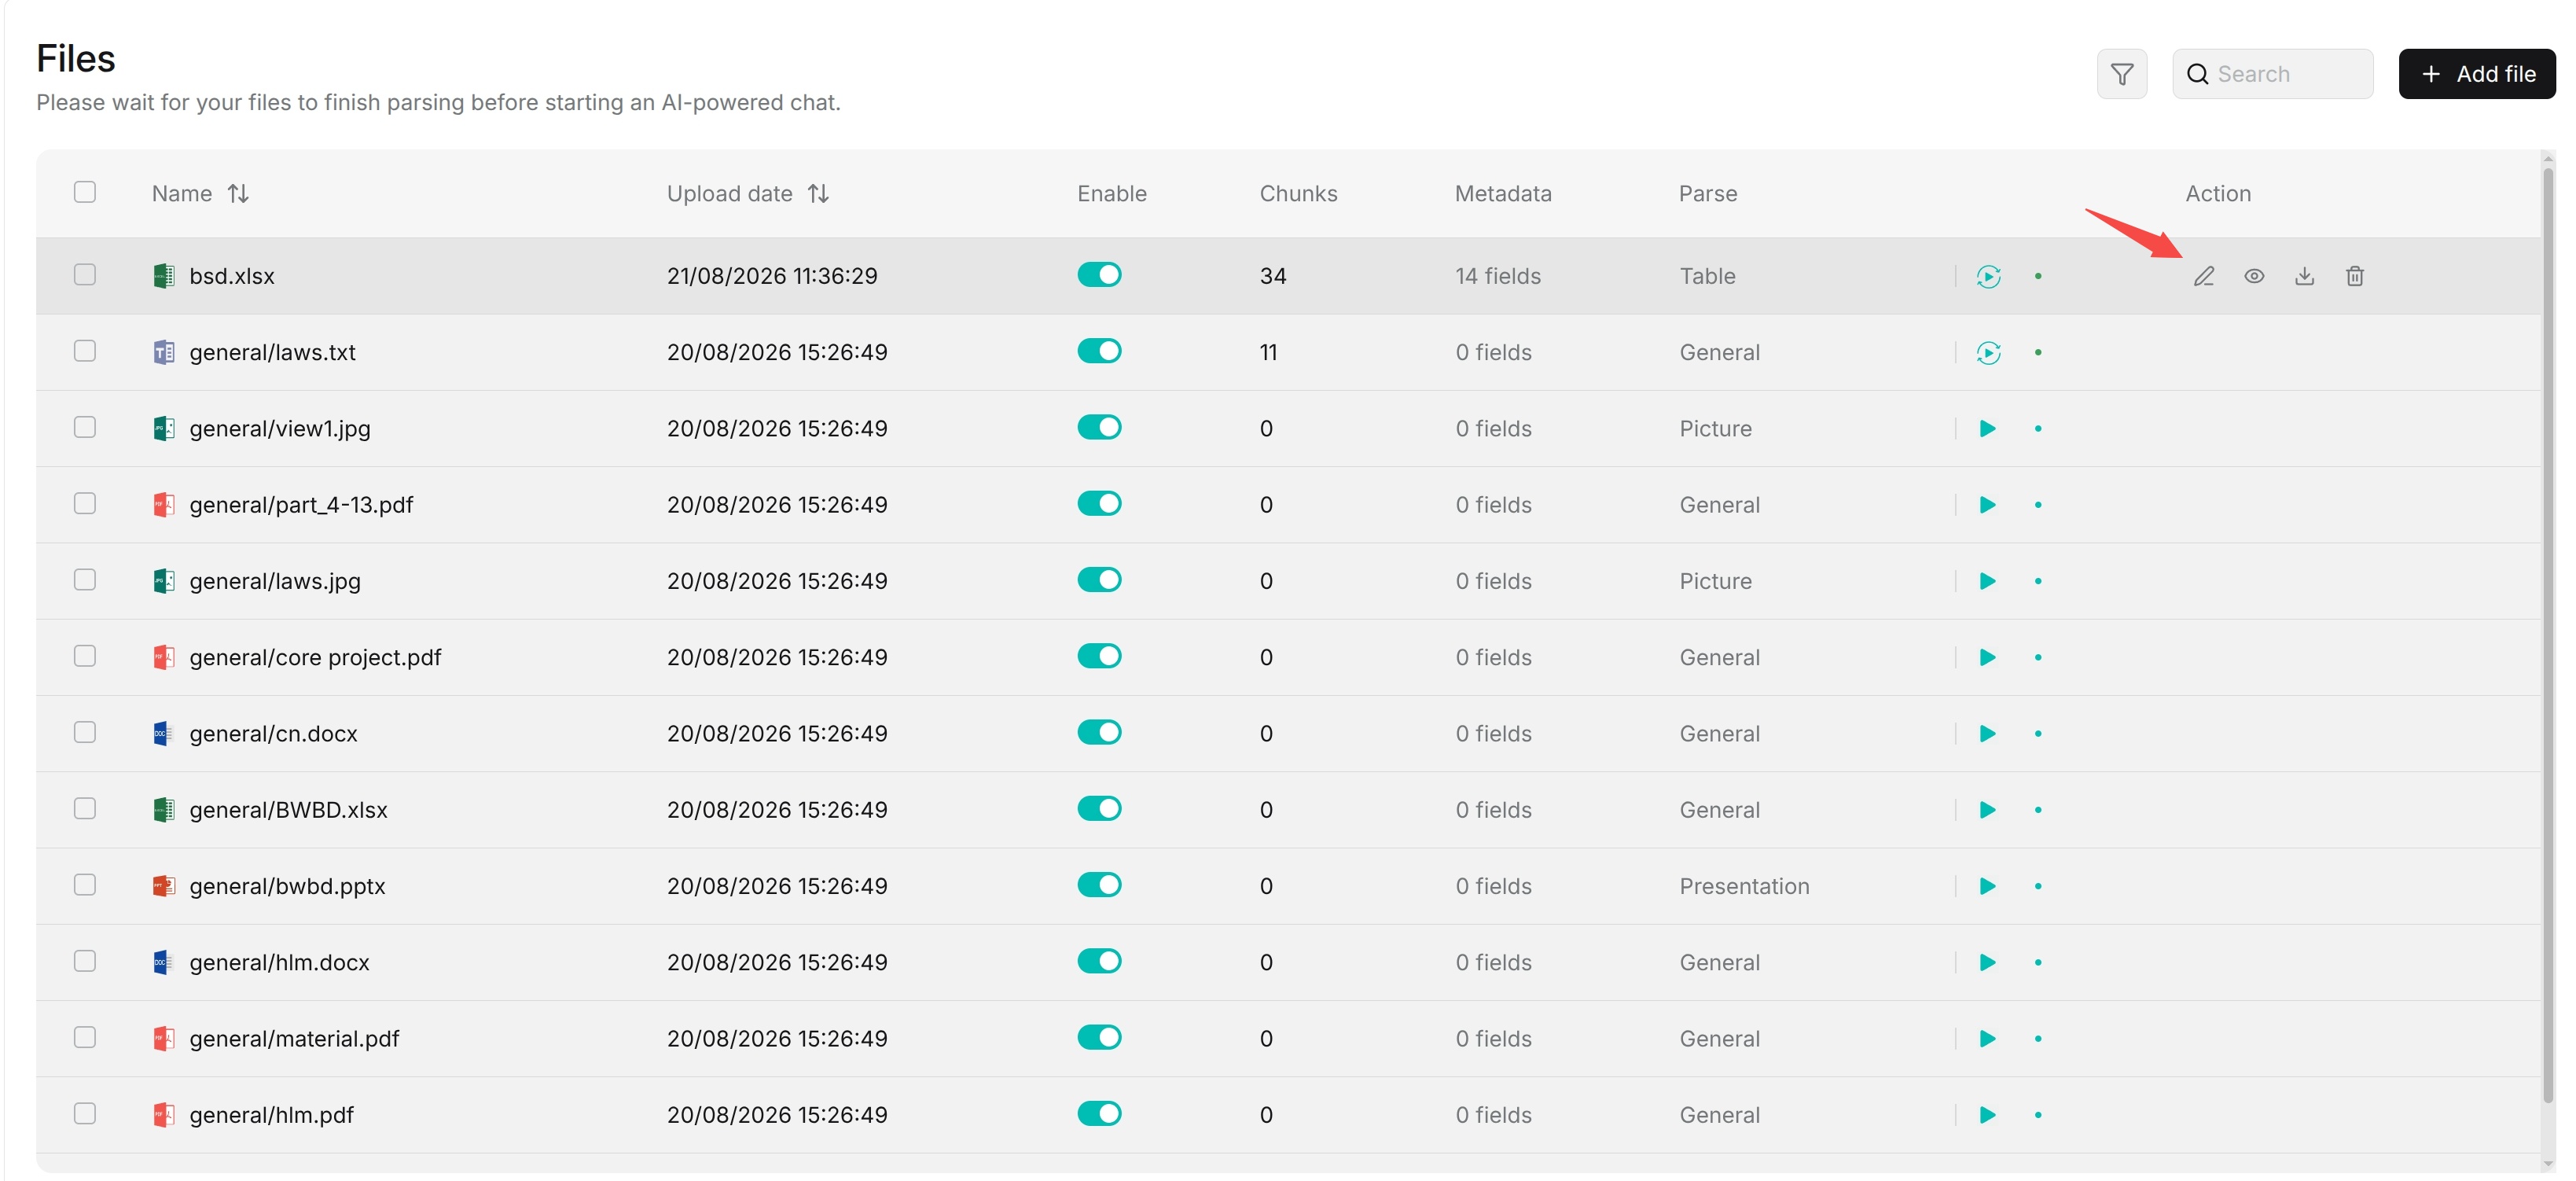Open the general/material.pdf file name
Viewport: 2576px width, 1181px height.
(294, 1038)
